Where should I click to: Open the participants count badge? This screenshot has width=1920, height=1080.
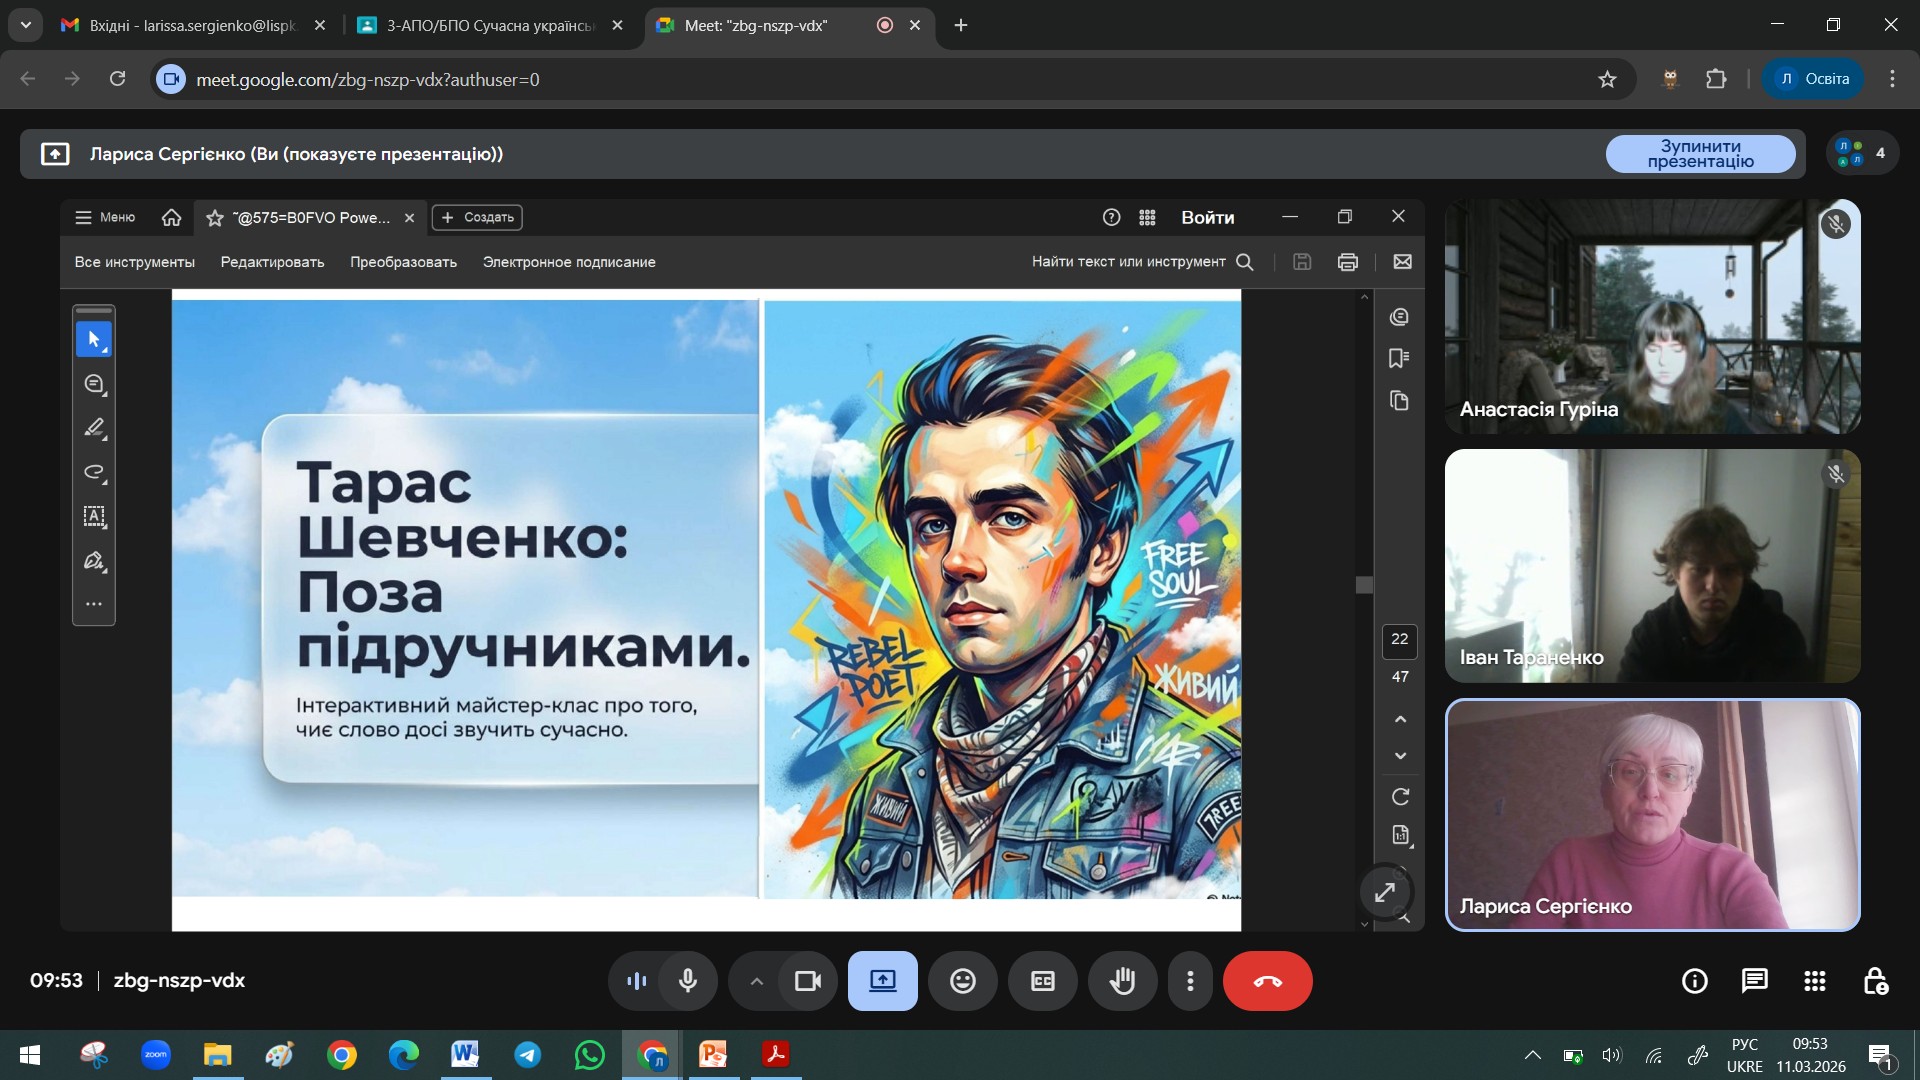tap(1862, 153)
